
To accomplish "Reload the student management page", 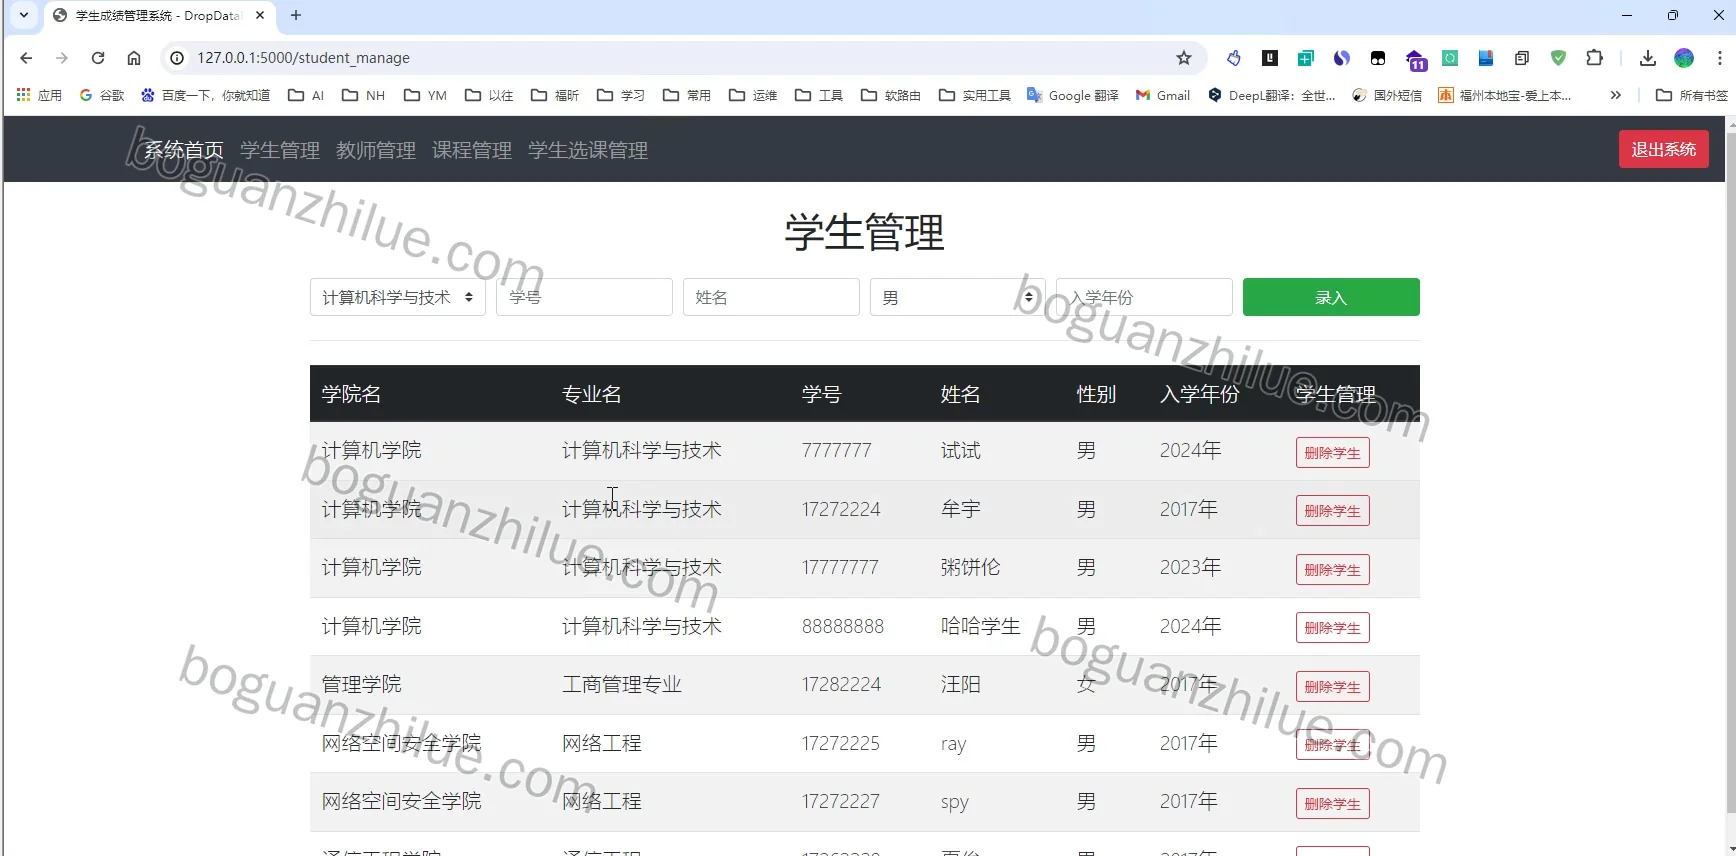I will 98,58.
